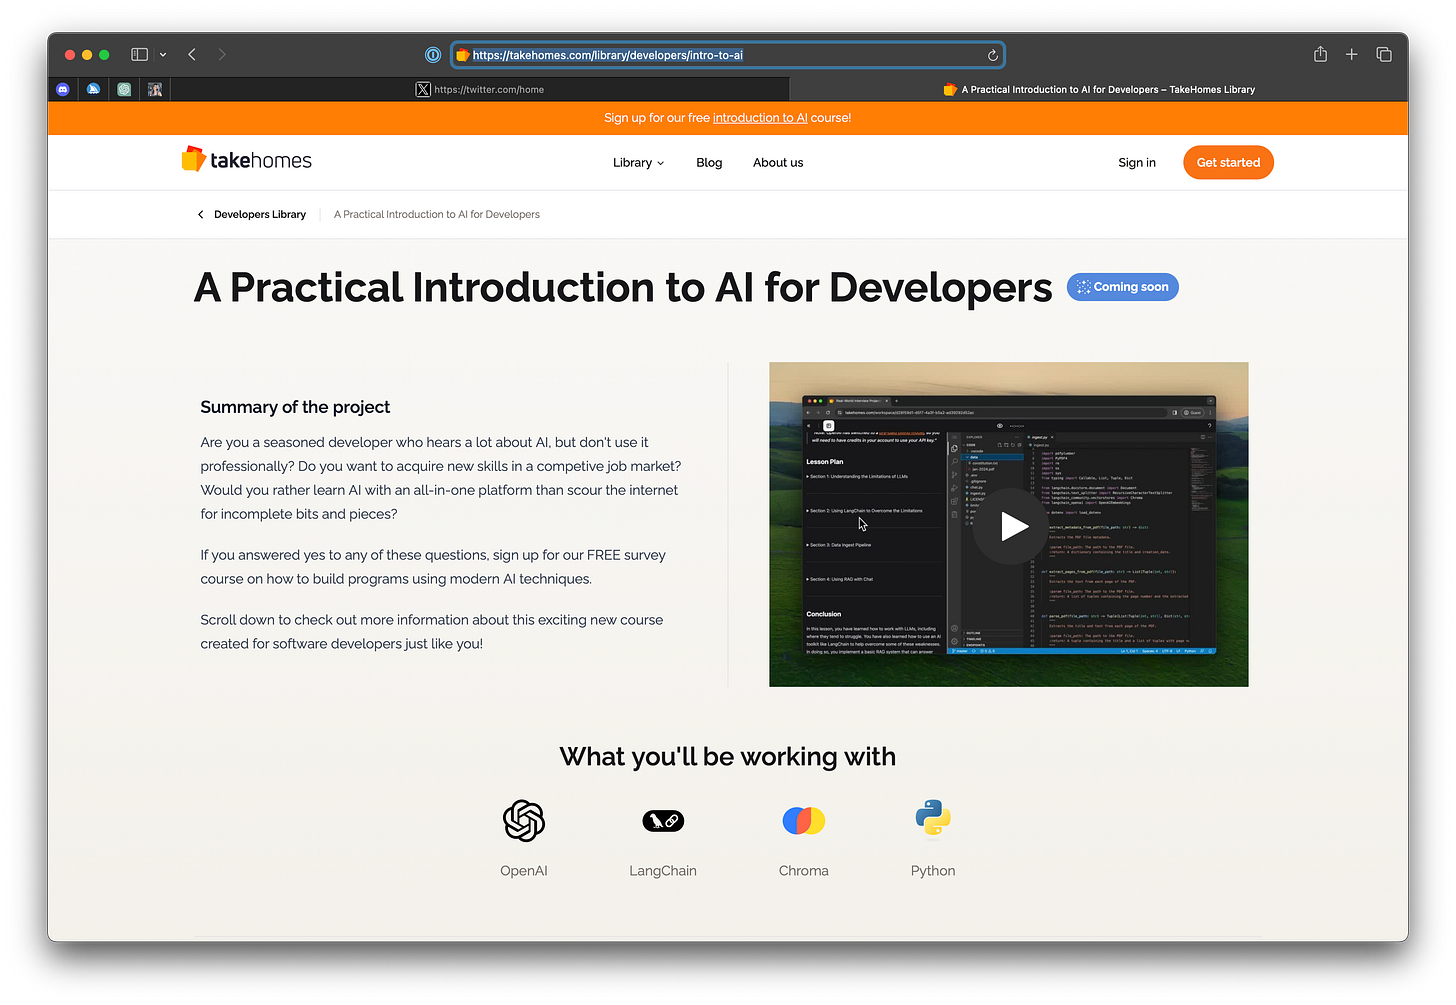Select the TakeHomes Library tab
The width and height of the screenshot is (1456, 1005).
[x=1099, y=89]
